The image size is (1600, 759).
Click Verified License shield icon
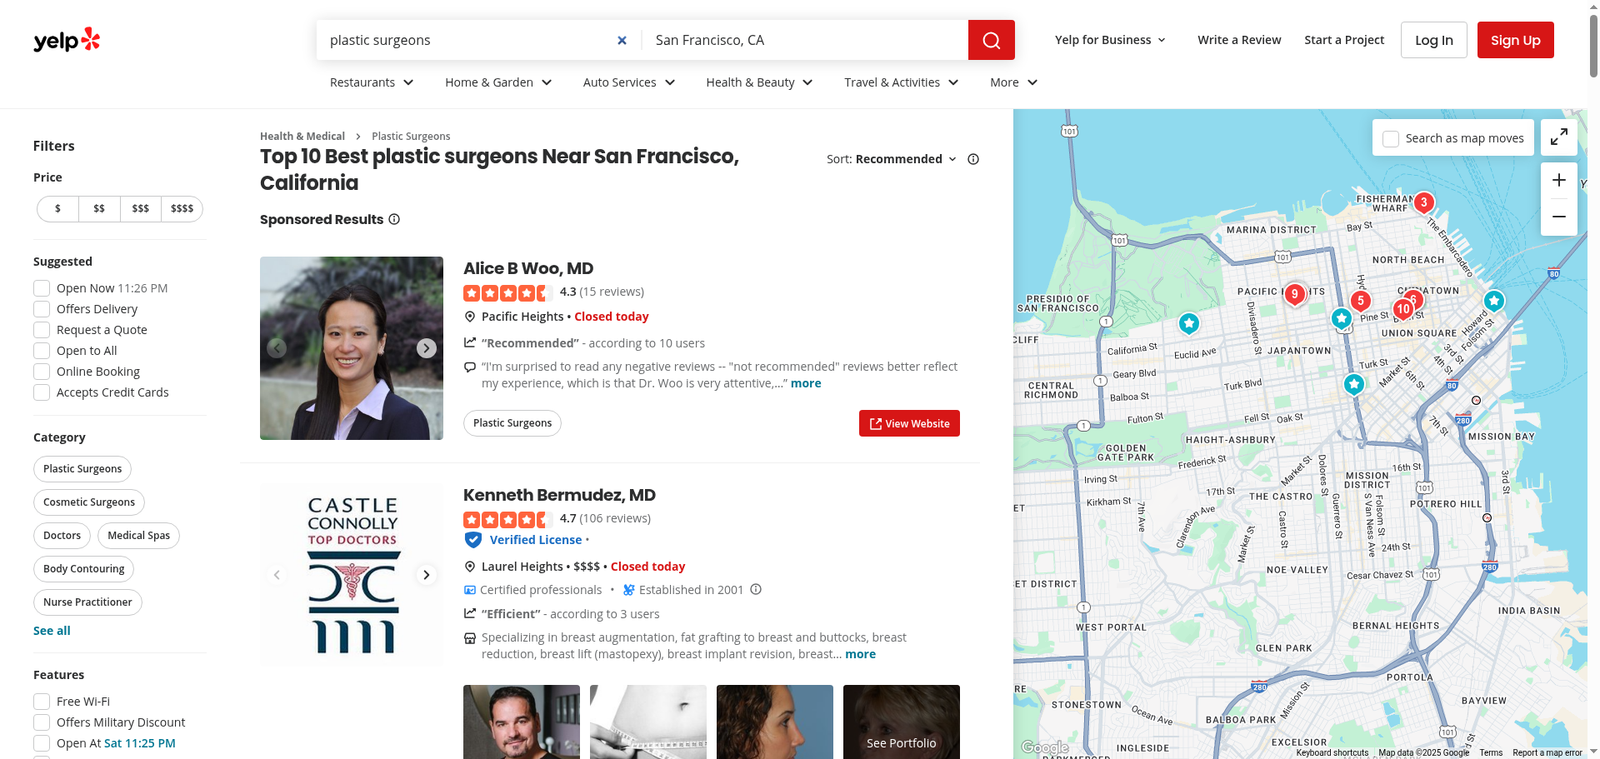pos(473,540)
